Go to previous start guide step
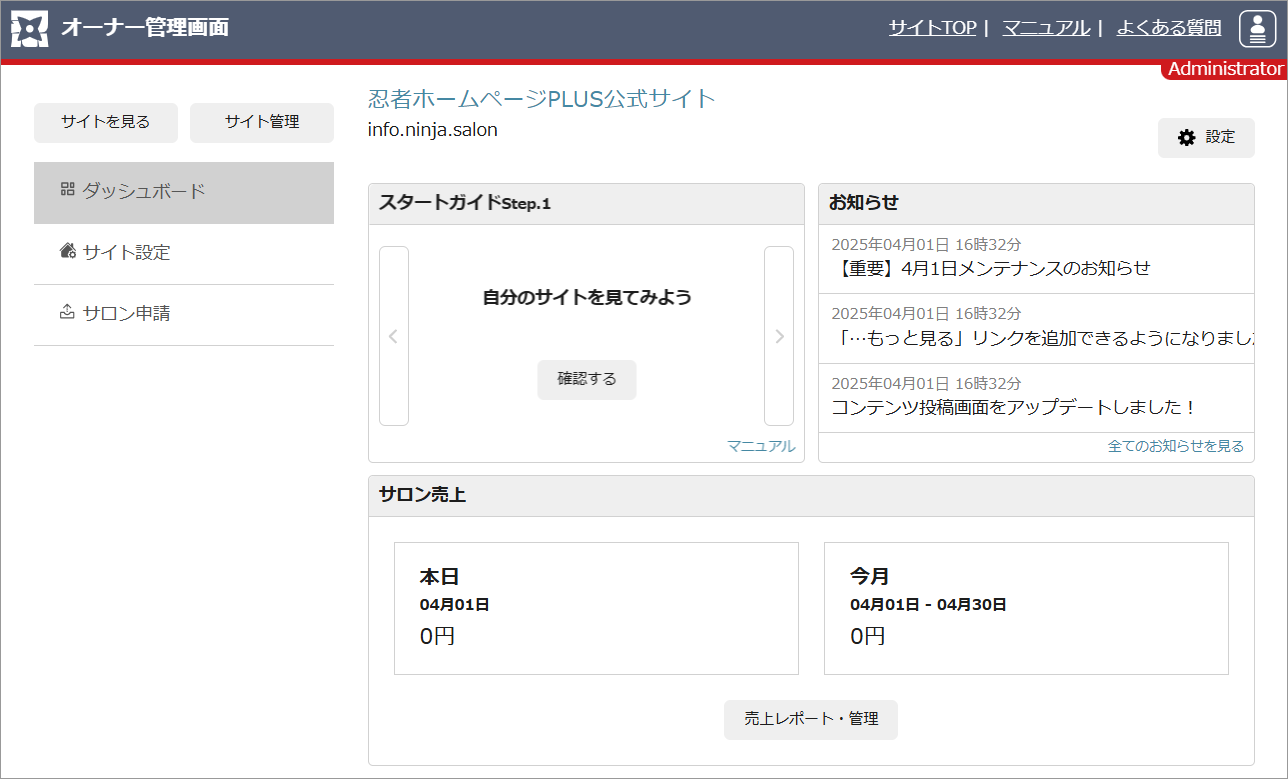This screenshot has height=779, width=1288. [x=394, y=336]
